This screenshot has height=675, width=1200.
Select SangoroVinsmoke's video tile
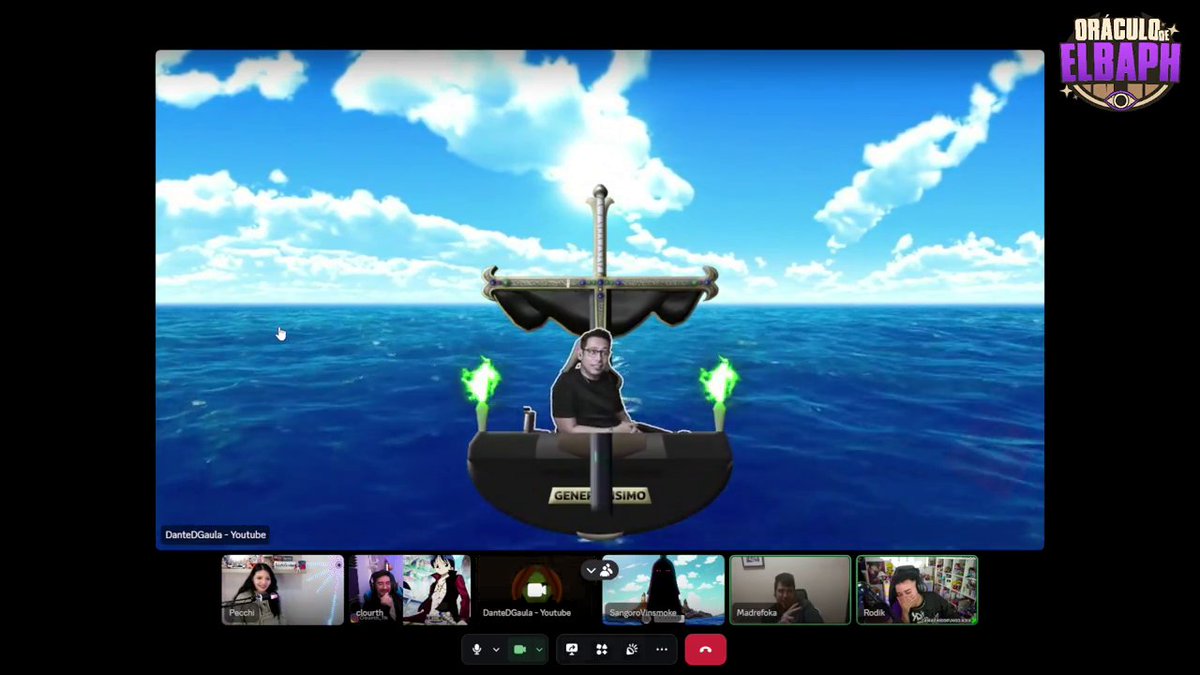point(663,590)
